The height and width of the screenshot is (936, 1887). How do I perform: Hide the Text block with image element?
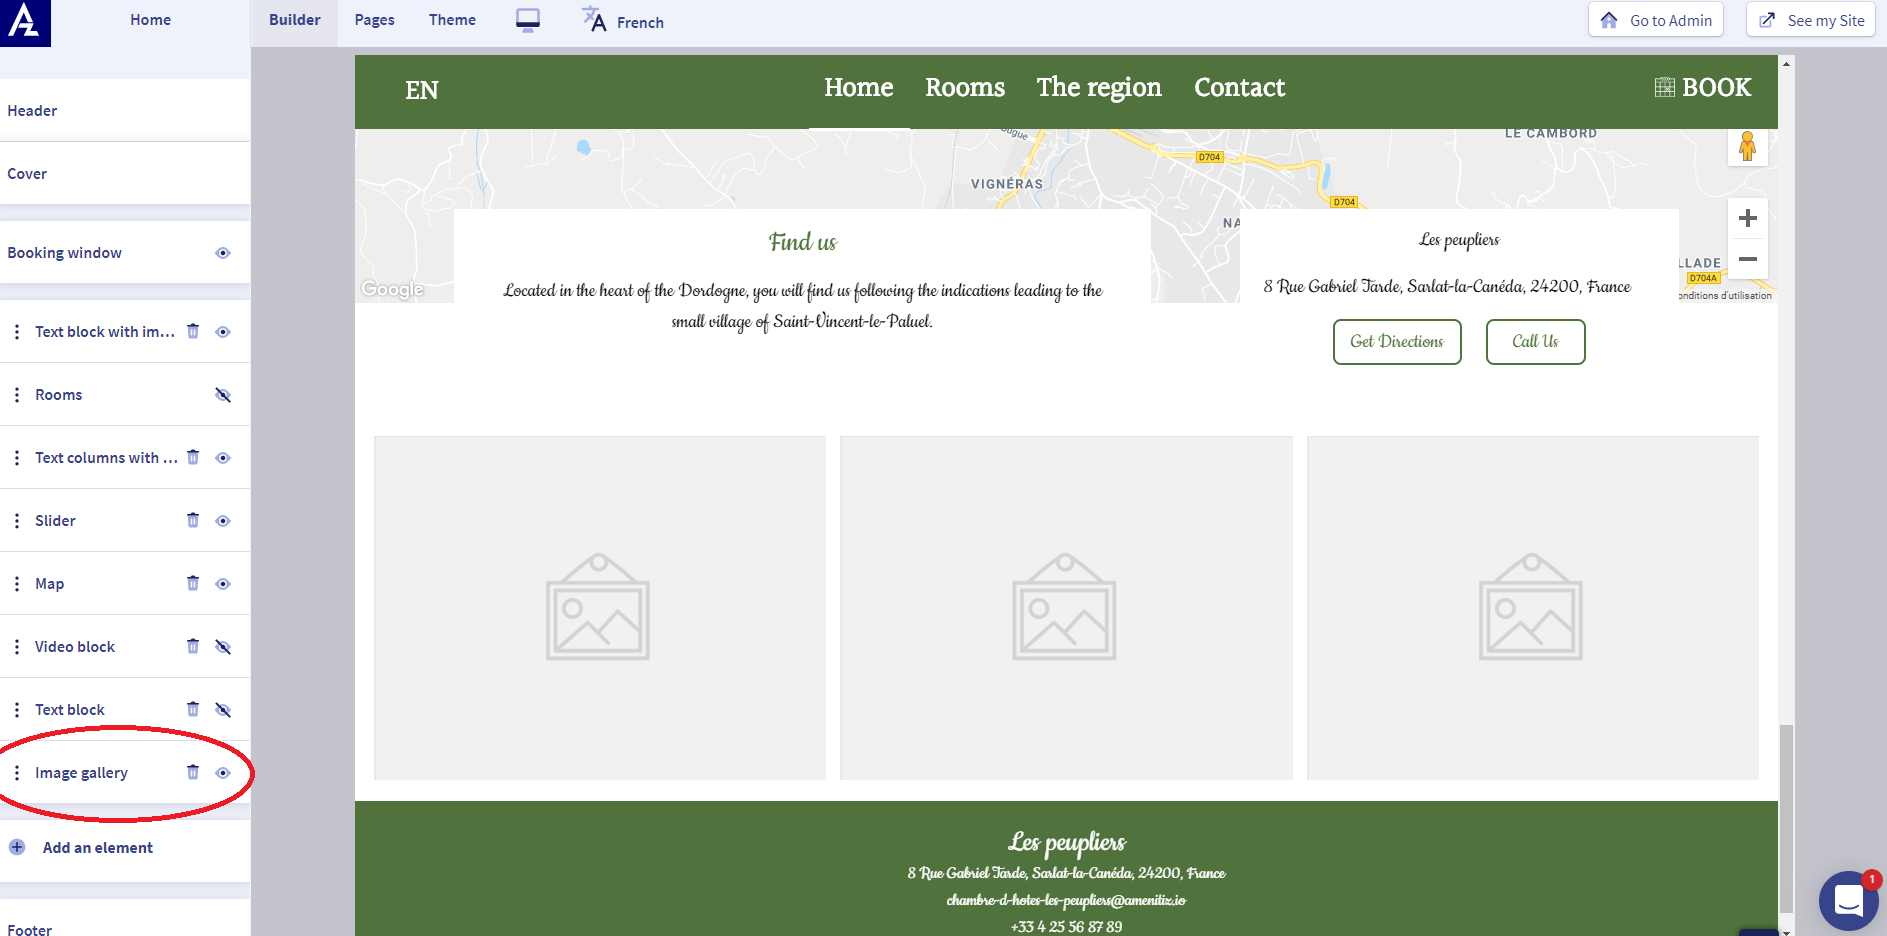223,332
